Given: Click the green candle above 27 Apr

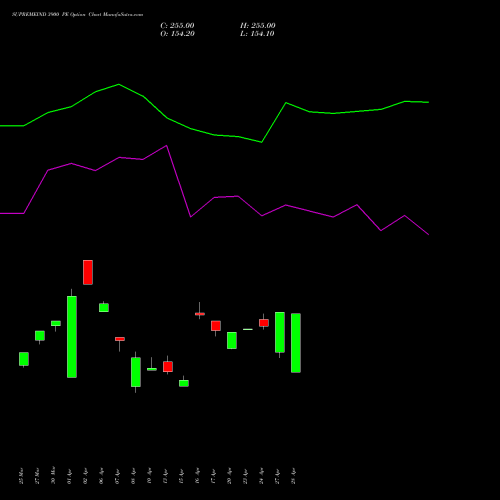Looking at the screenshot, I should (x=280, y=332).
